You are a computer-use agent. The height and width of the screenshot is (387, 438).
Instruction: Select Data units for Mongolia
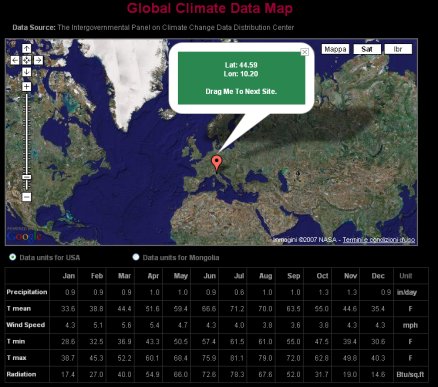(x=136, y=257)
